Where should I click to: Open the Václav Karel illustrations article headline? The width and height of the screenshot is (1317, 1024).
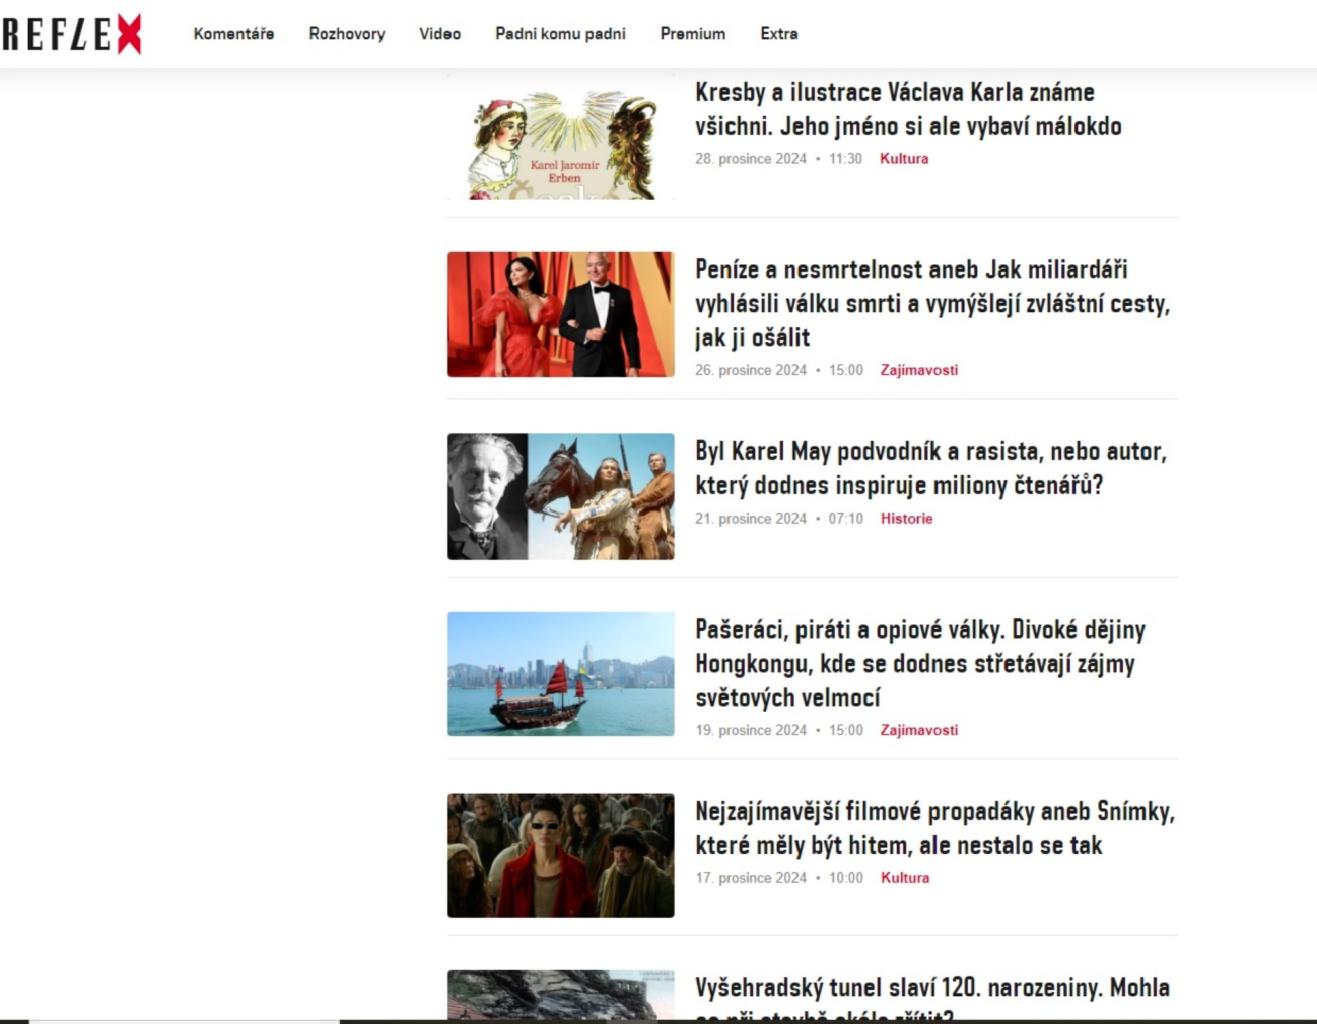coord(907,109)
